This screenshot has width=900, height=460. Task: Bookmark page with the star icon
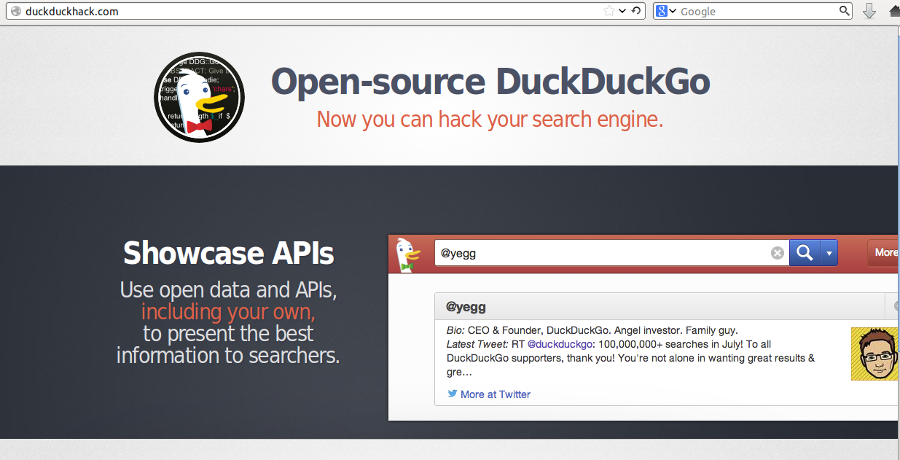coord(609,11)
